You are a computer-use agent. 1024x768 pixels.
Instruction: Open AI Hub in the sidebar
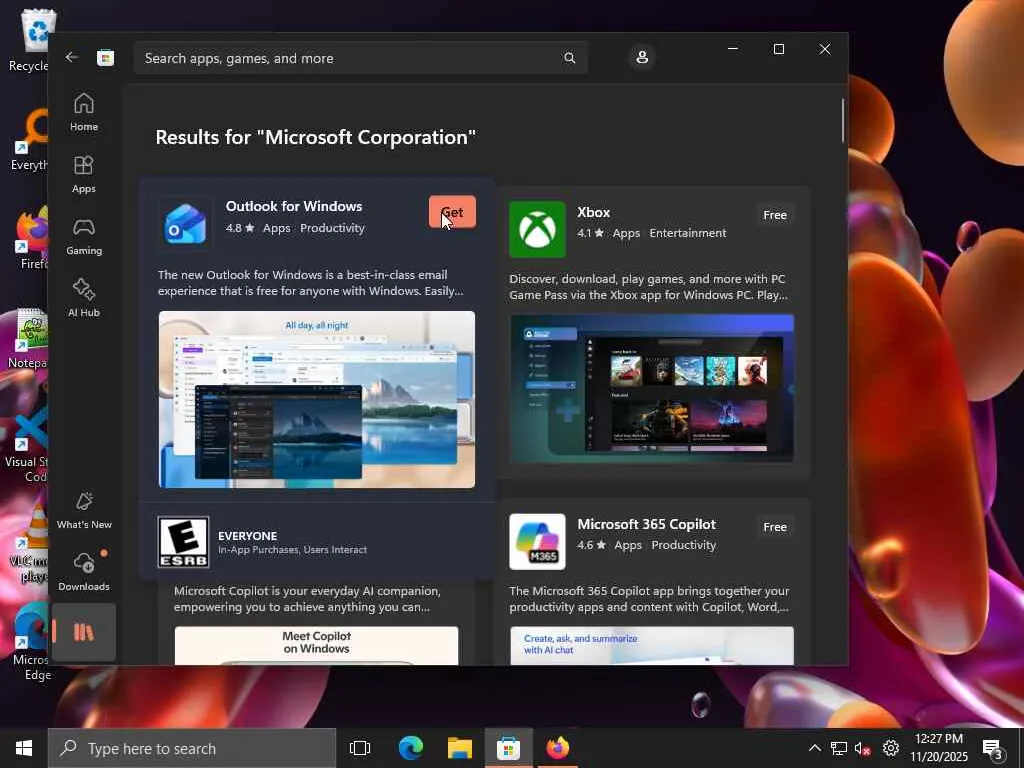click(x=84, y=298)
